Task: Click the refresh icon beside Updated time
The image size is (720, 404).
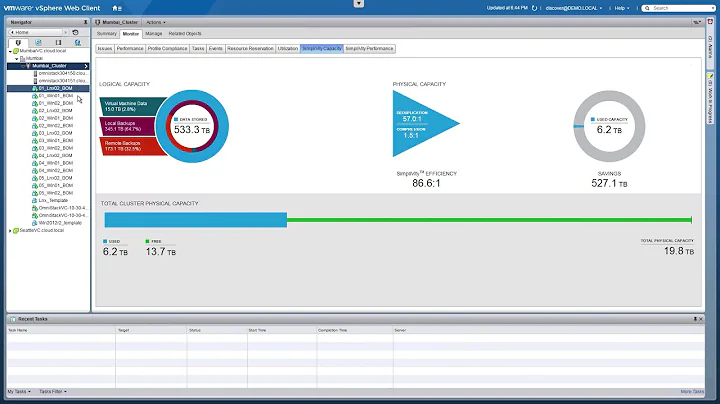Action: (x=534, y=8)
